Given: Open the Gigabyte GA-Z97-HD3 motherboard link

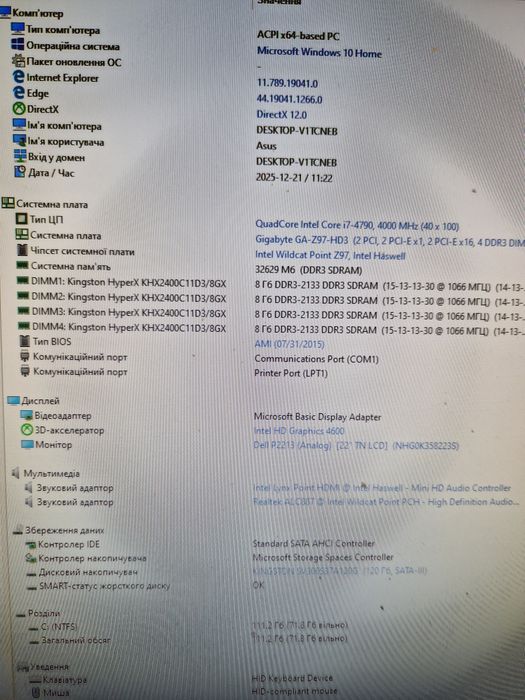Looking at the screenshot, I should tap(389, 241).
